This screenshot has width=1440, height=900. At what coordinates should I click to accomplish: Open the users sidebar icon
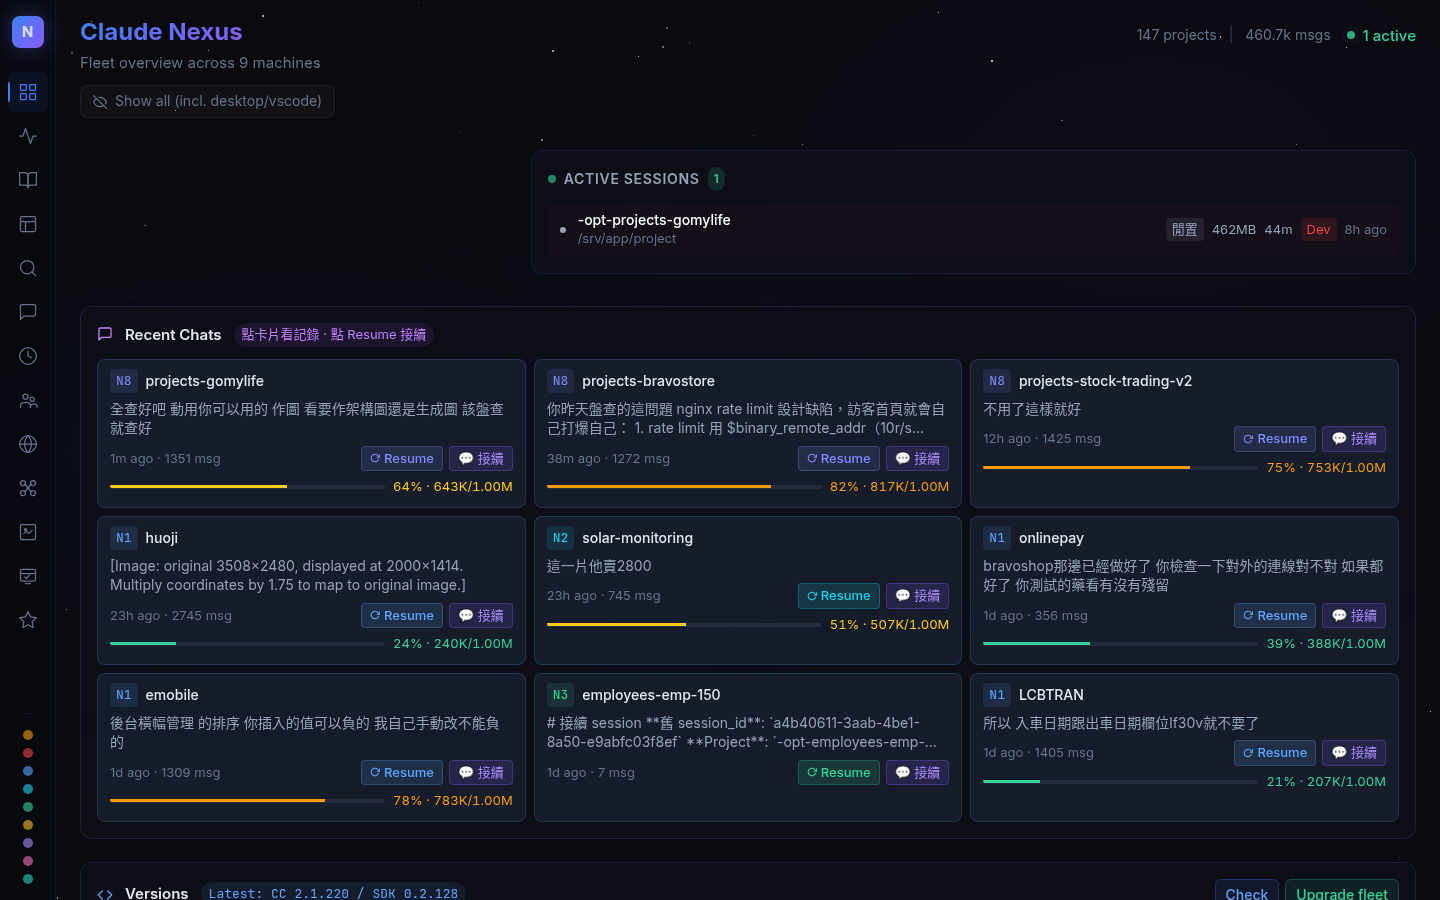pos(28,400)
